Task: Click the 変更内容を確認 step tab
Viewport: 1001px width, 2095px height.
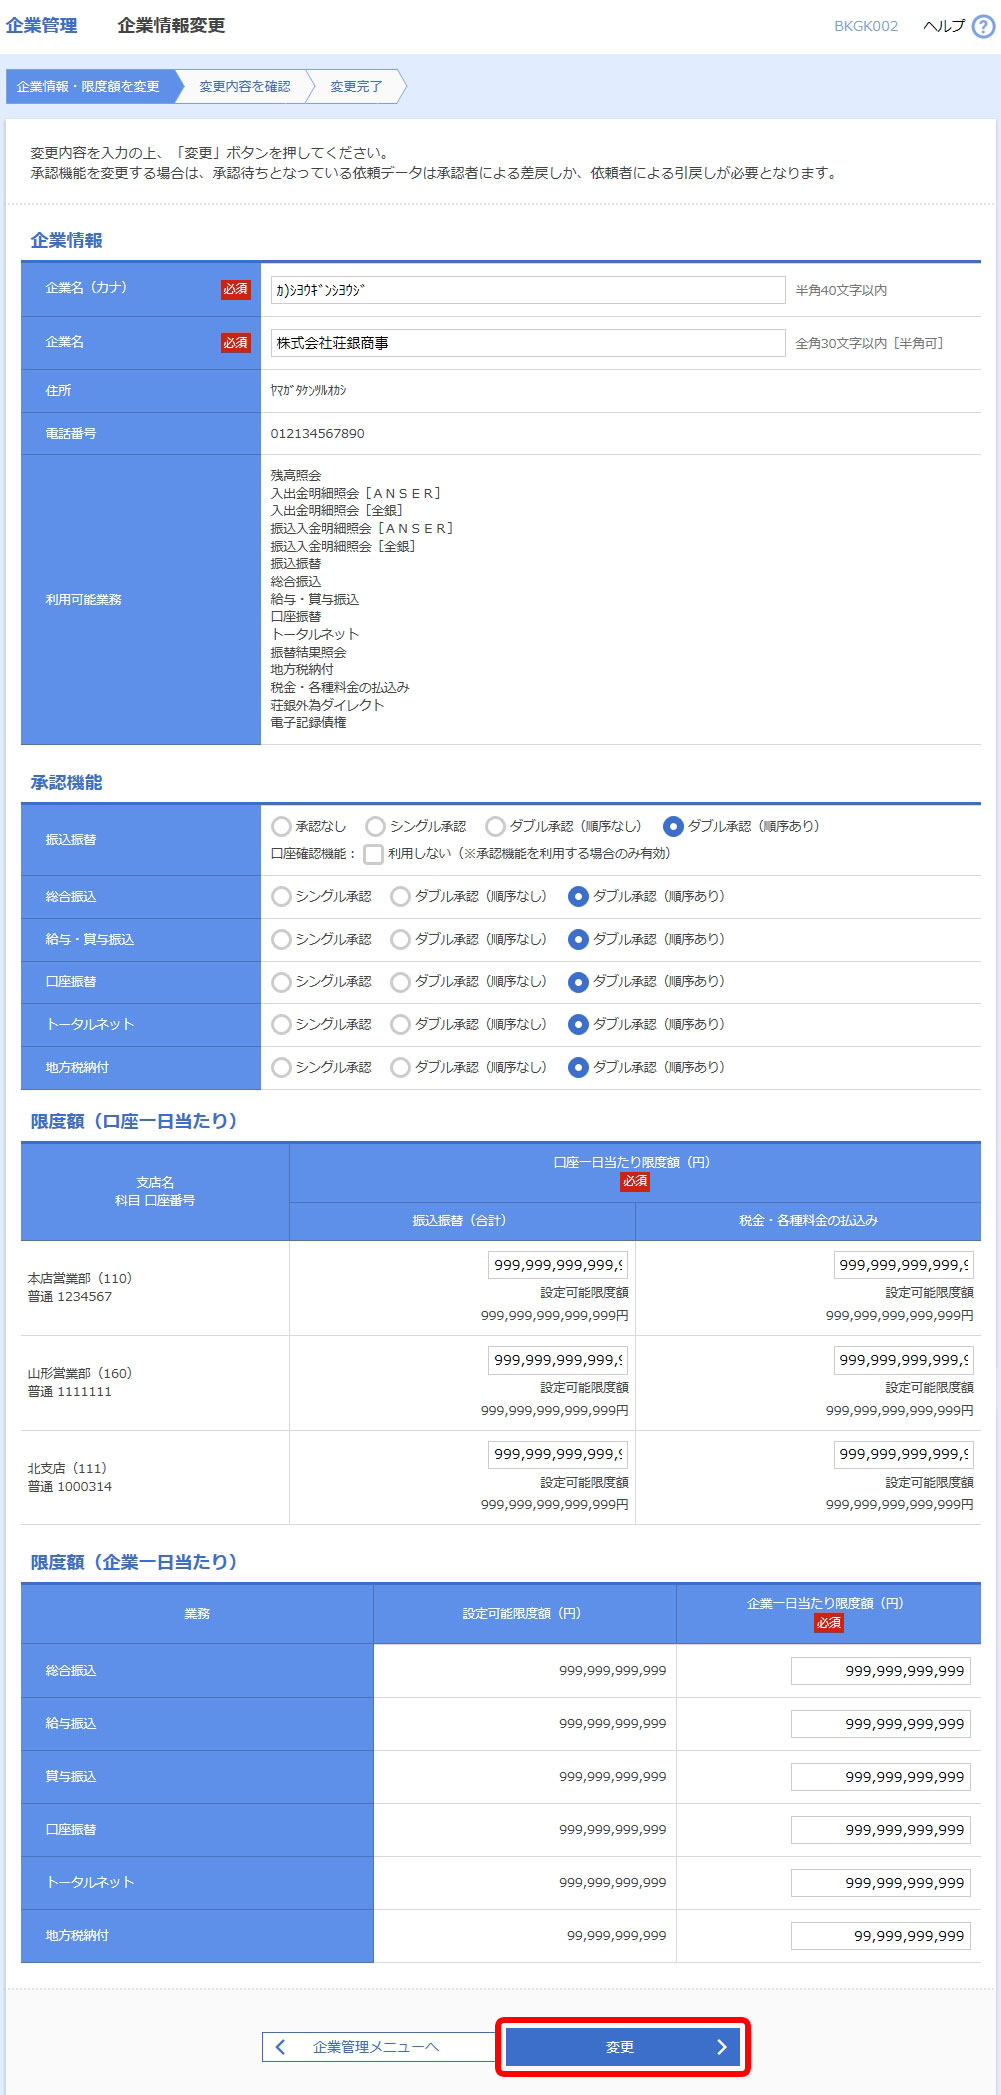Action: tap(244, 87)
